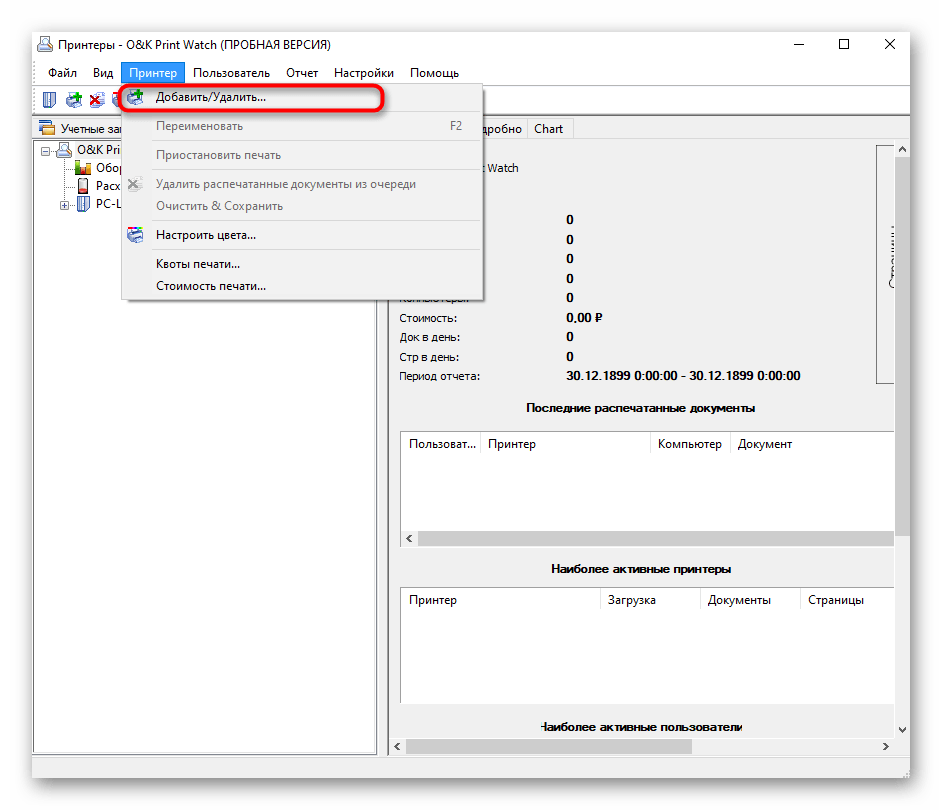Viewport: 942px width, 810px height.
Task: Sort by Пользоват… column header
Action: tap(441, 444)
